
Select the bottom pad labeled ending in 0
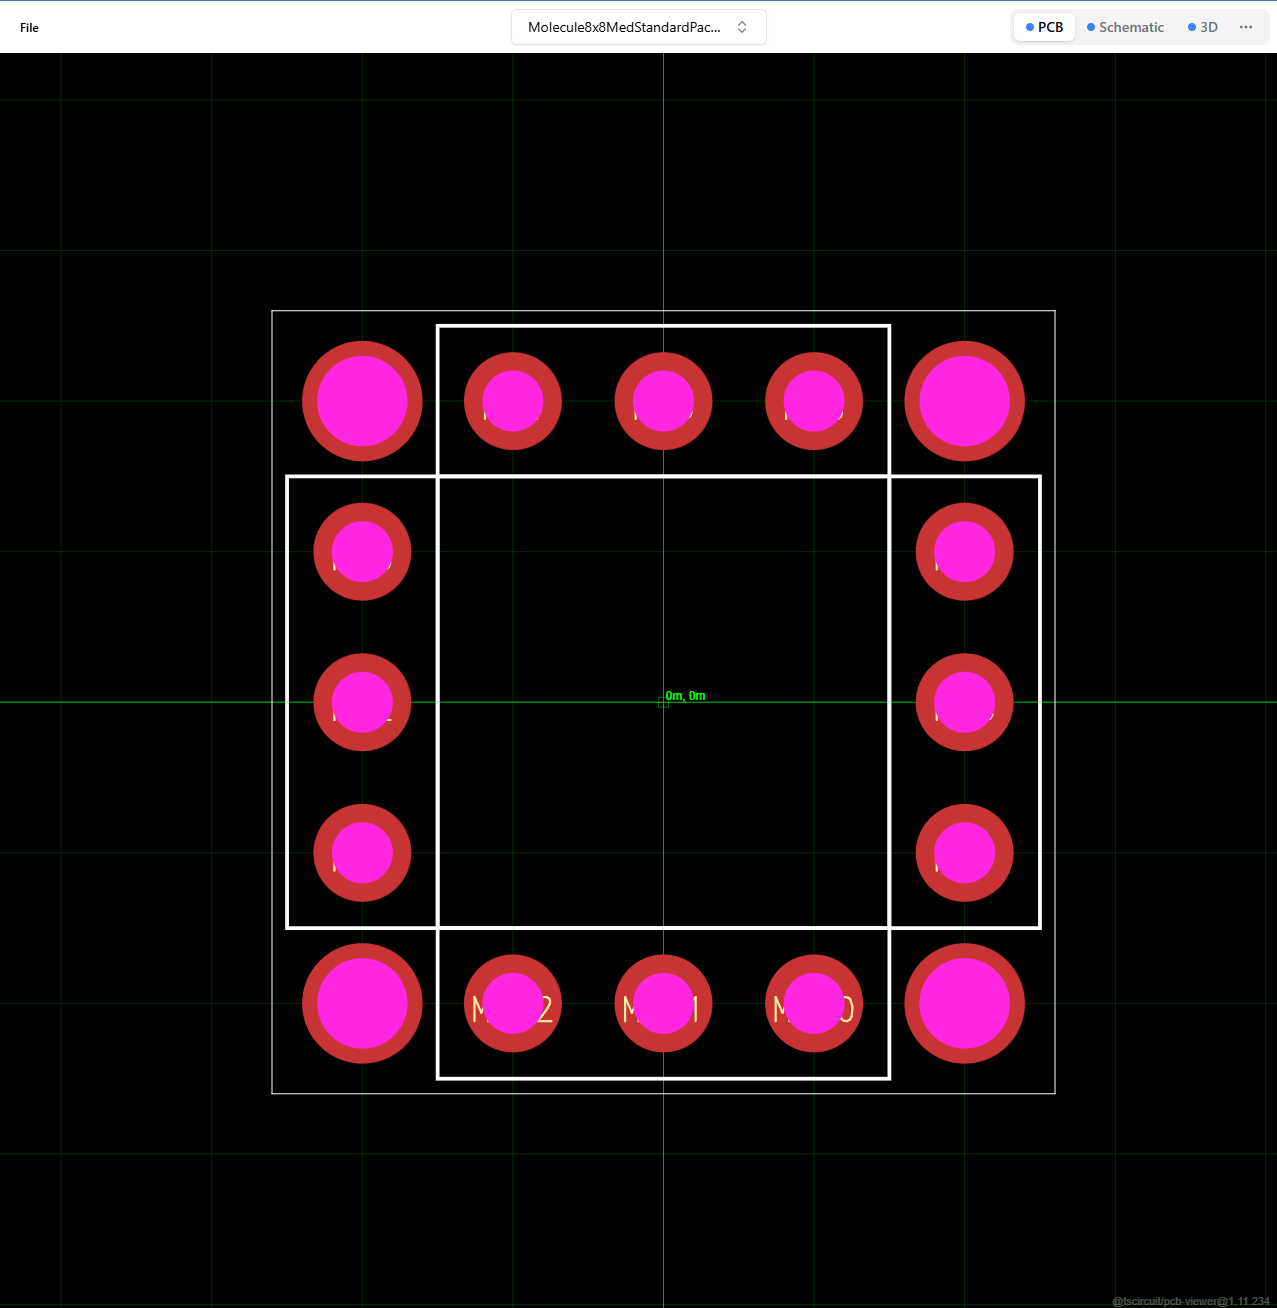click(x=814, y=1004)
